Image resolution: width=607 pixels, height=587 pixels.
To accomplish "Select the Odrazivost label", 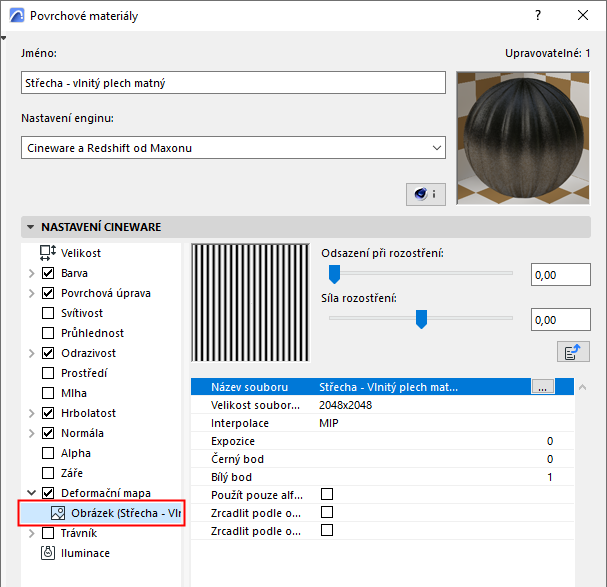I will click(88, 353).
